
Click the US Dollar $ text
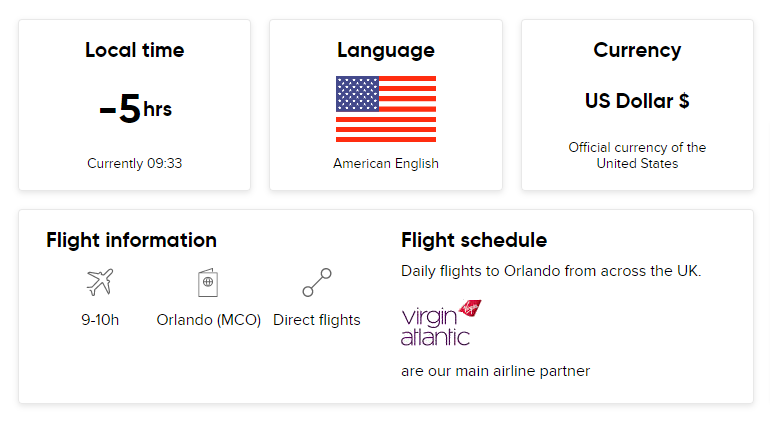[x=637, y=101]
